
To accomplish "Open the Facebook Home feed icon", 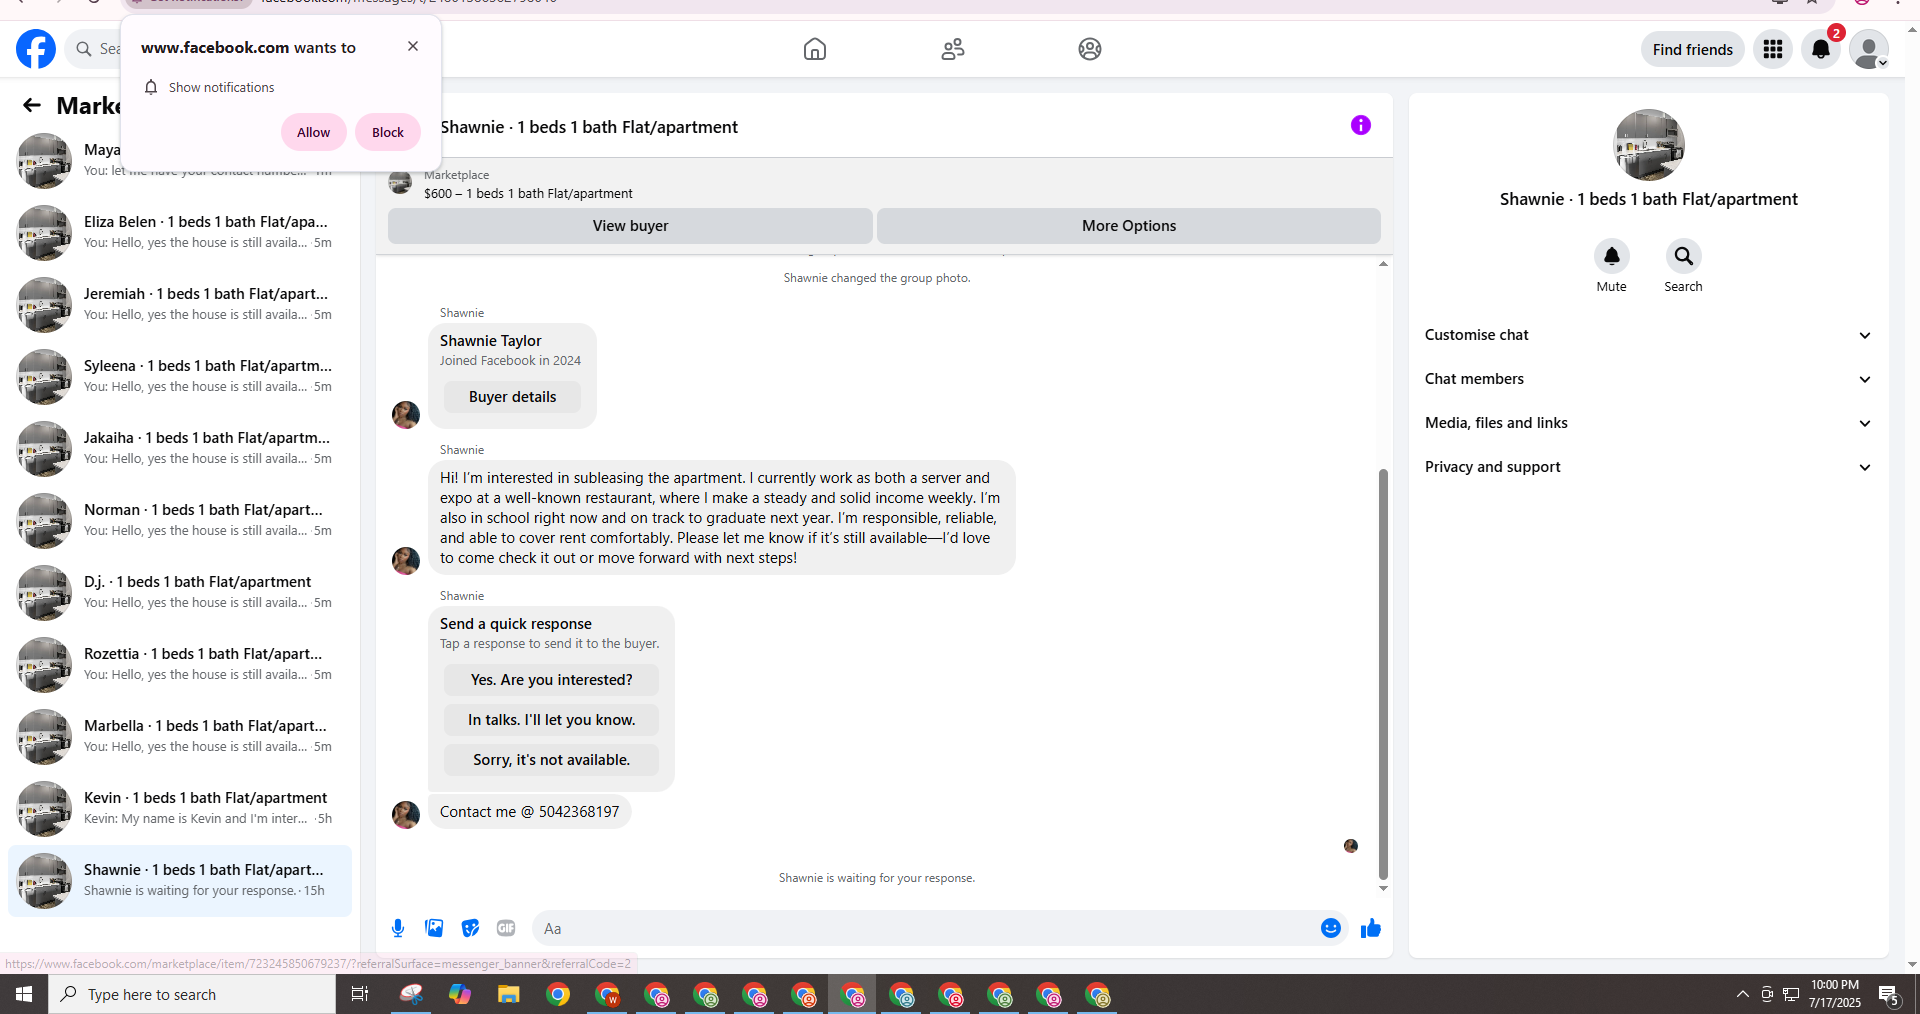I will point(815,49).
